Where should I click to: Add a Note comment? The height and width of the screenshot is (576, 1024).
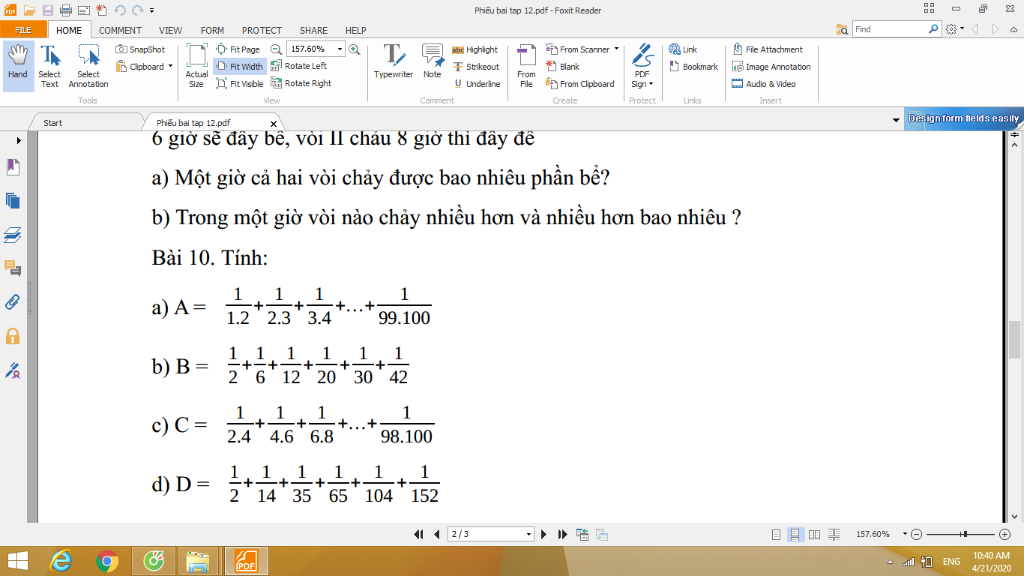[x=432, y=62]
